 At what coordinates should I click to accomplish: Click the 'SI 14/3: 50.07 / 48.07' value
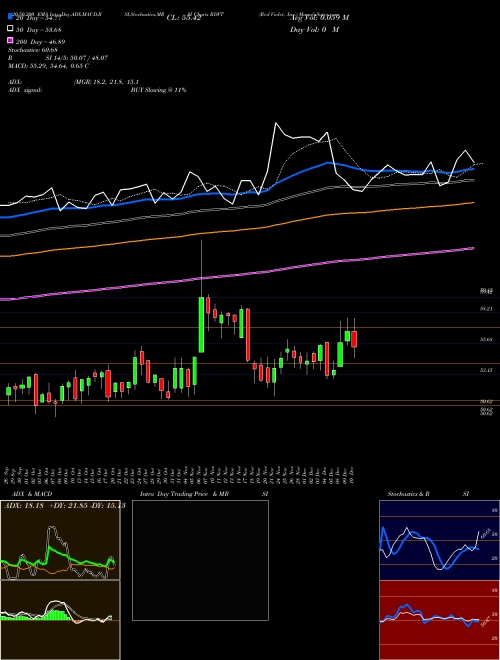[x=77, y=58]
